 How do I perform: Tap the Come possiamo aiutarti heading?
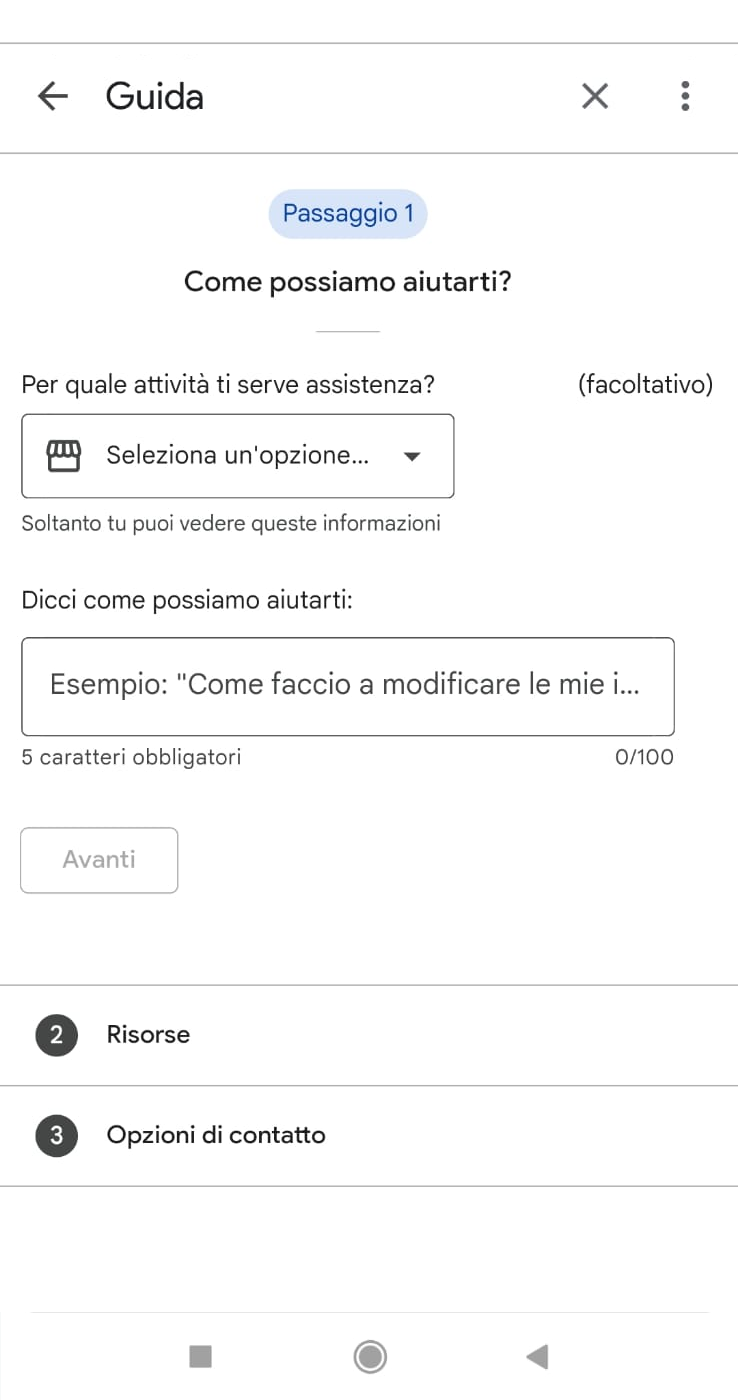click(347, 281)
